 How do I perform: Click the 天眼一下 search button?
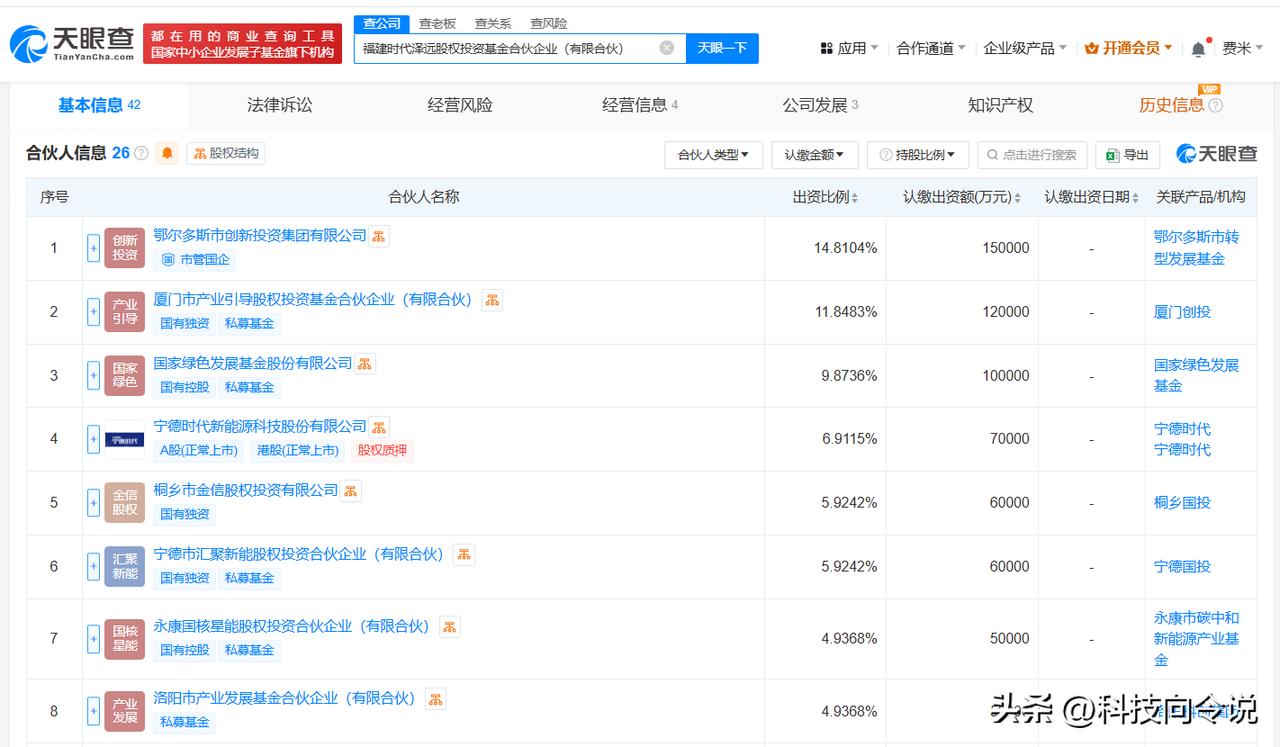coord(722,48)
